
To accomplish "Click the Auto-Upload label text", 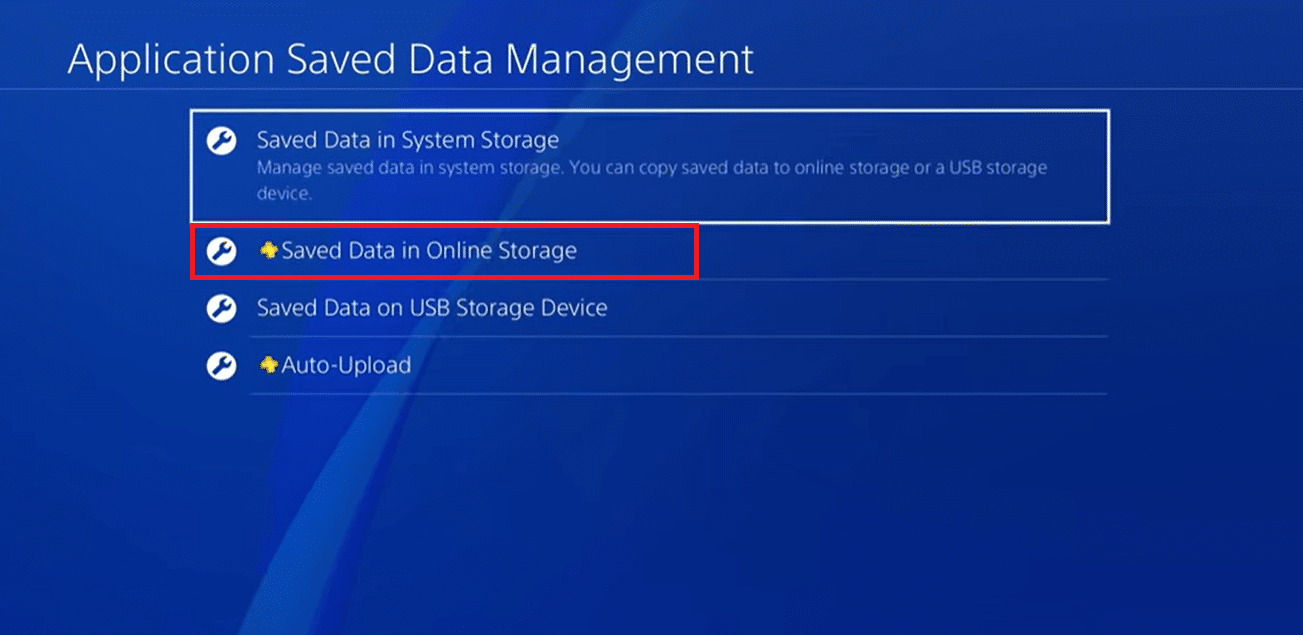I will click(x=344, y=366).
